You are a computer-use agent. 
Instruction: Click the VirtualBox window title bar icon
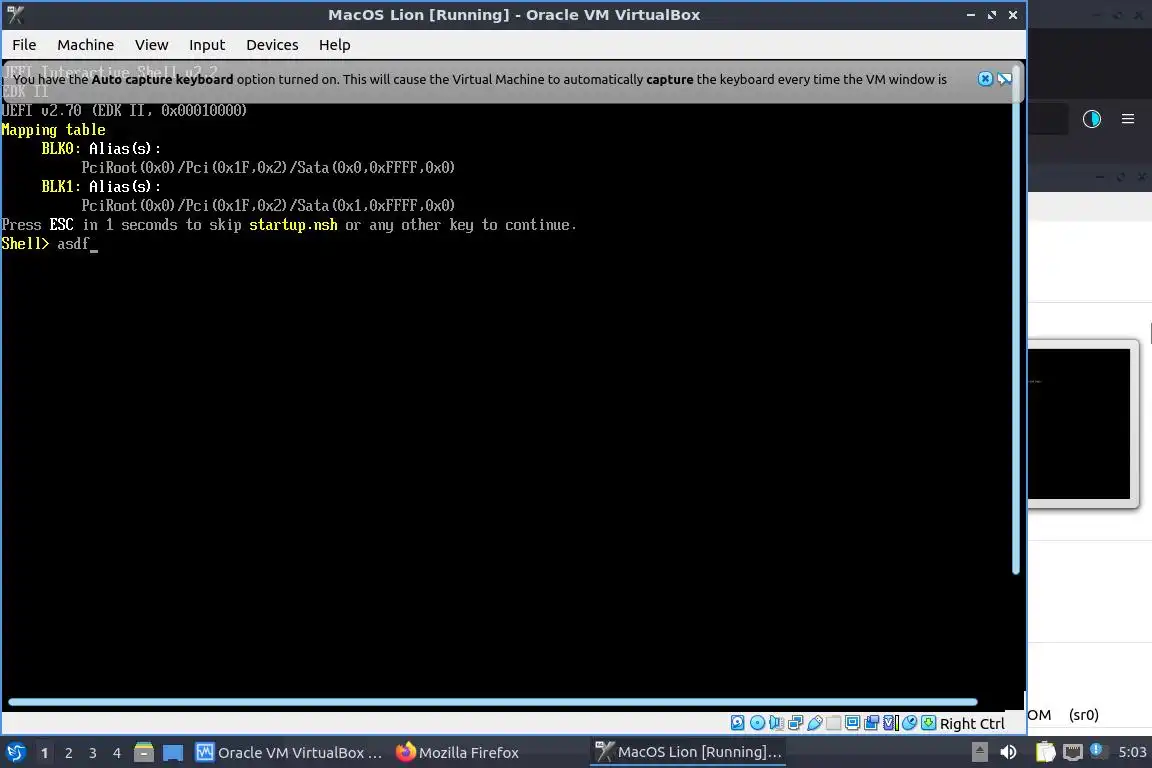[x=15, y=15]
